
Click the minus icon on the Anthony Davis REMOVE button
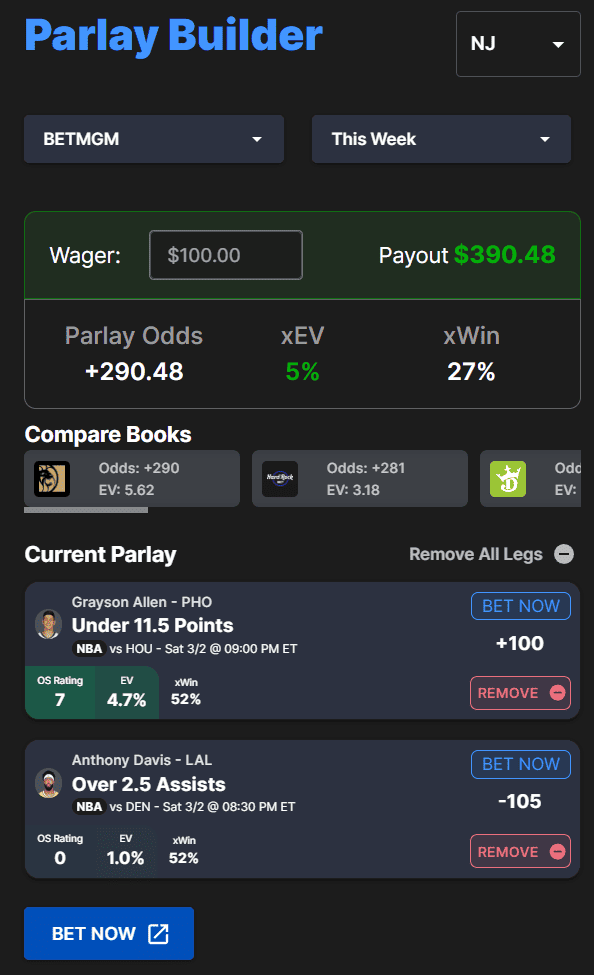click(558, 851)
